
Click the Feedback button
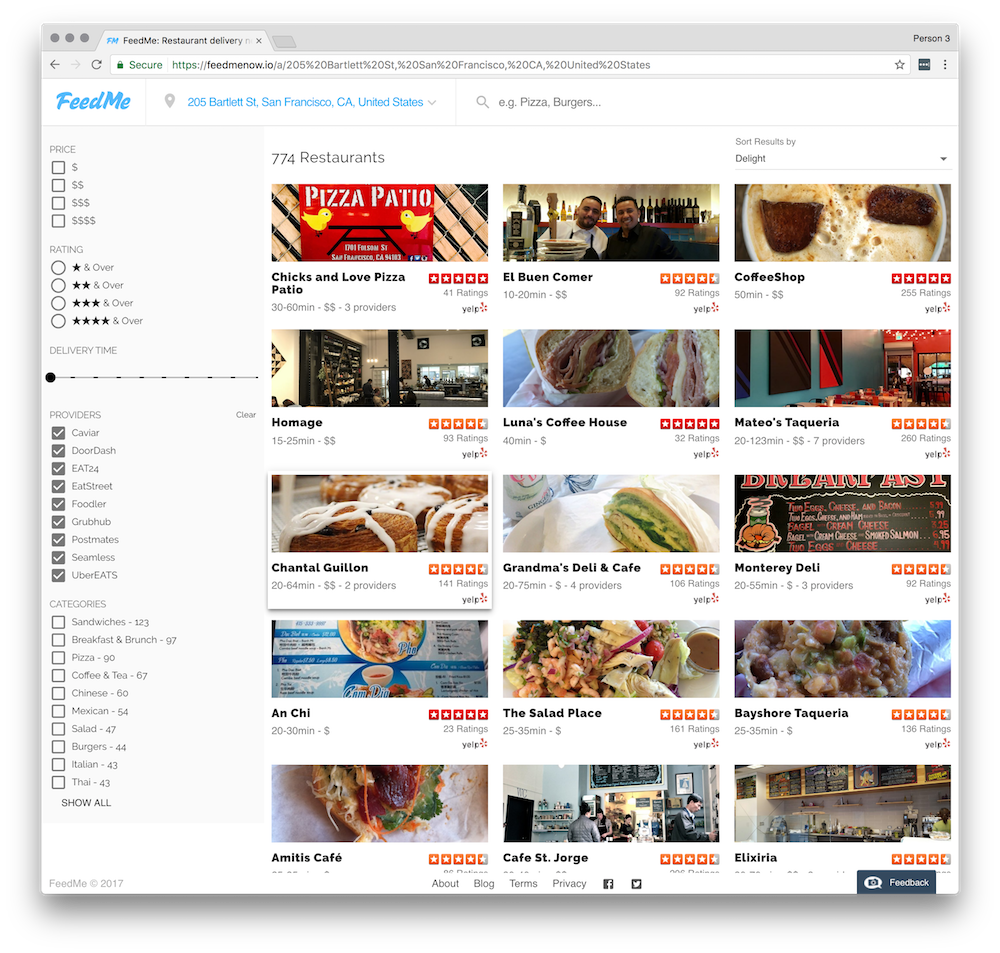(896, 882)
